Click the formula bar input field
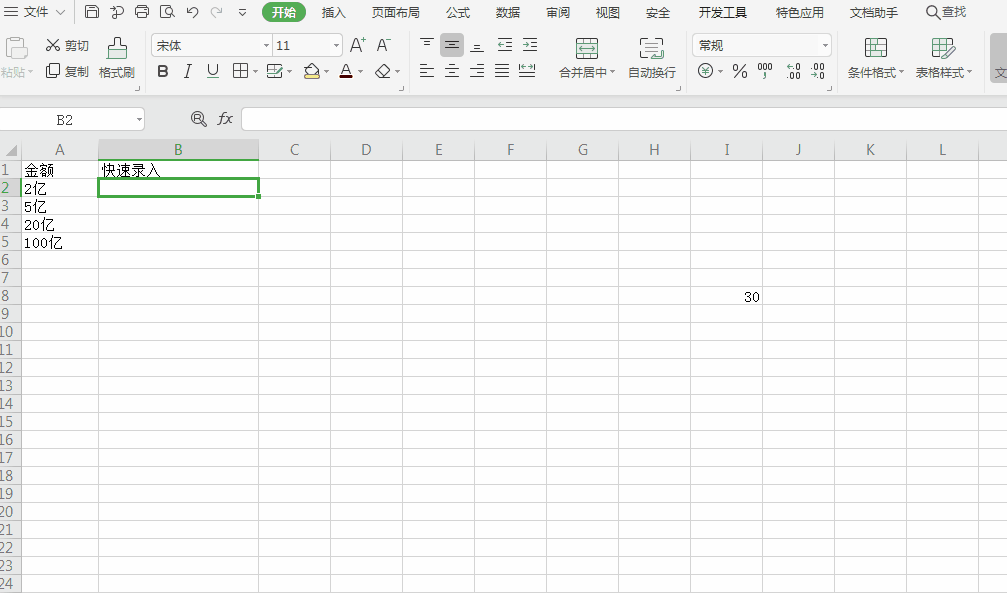The width and height of the screenshot is (1007, 593). [x=624, y=119]
